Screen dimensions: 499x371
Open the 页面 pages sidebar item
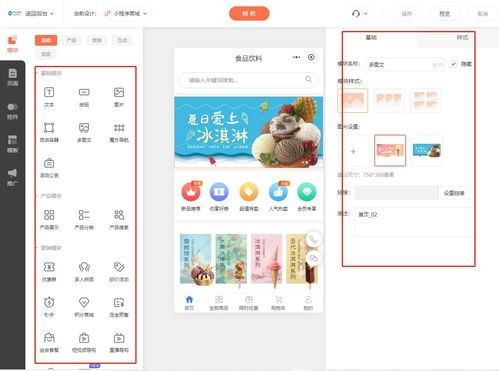12,77
